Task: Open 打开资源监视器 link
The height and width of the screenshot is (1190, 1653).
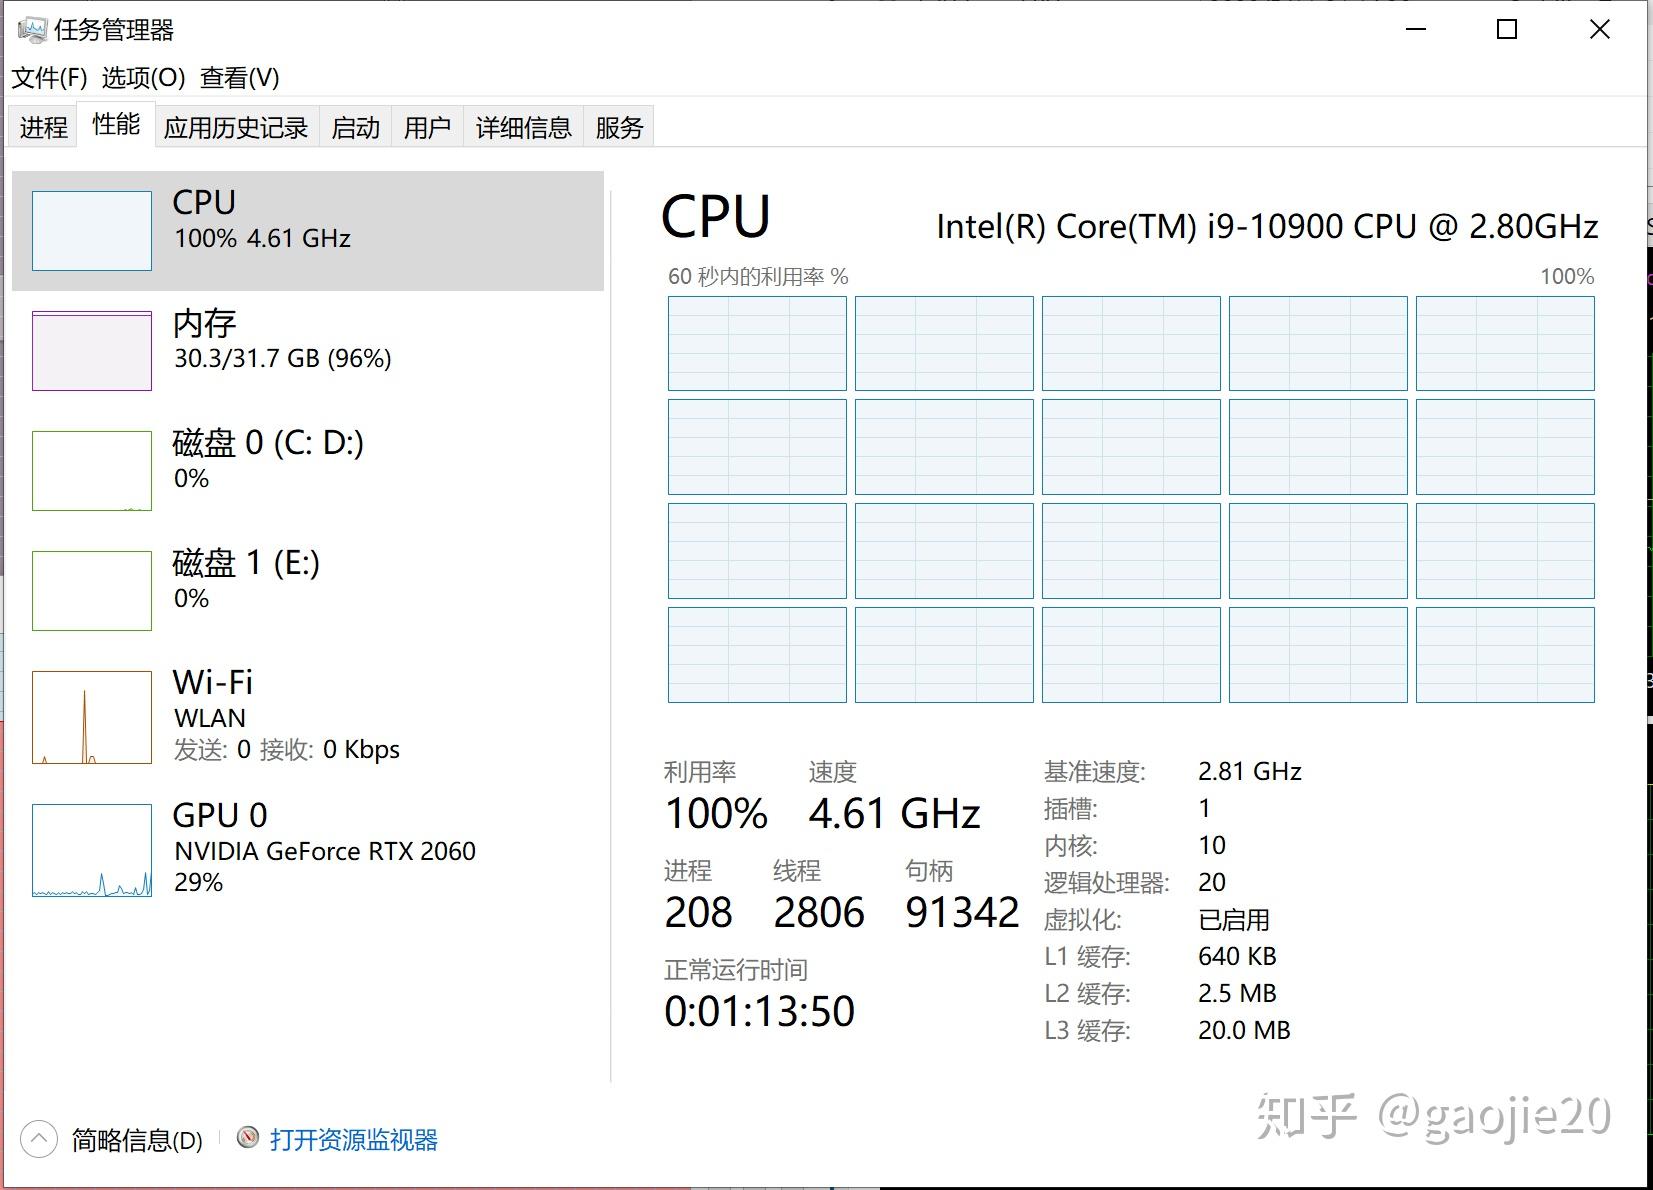Action: coord(357,1138)
